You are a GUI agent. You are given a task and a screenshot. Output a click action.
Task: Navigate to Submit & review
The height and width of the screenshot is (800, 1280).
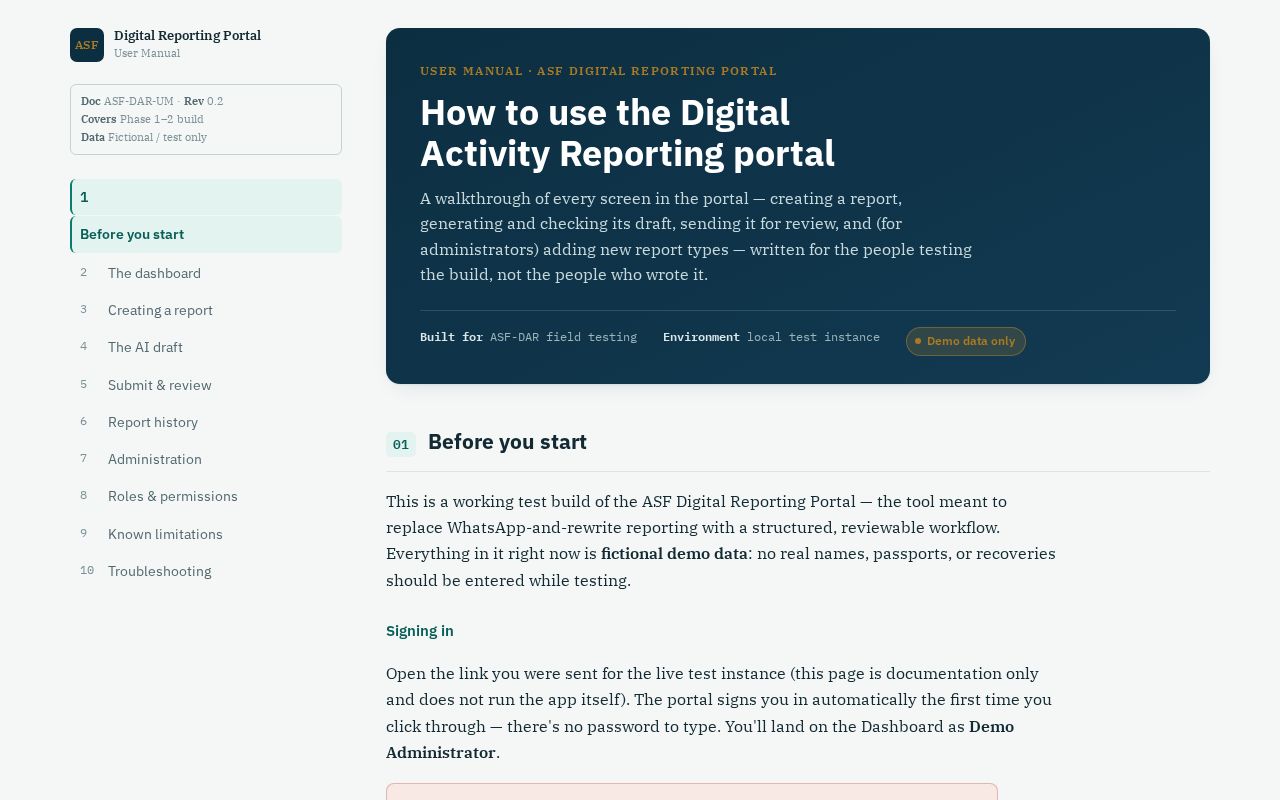(x=206, y=385)
